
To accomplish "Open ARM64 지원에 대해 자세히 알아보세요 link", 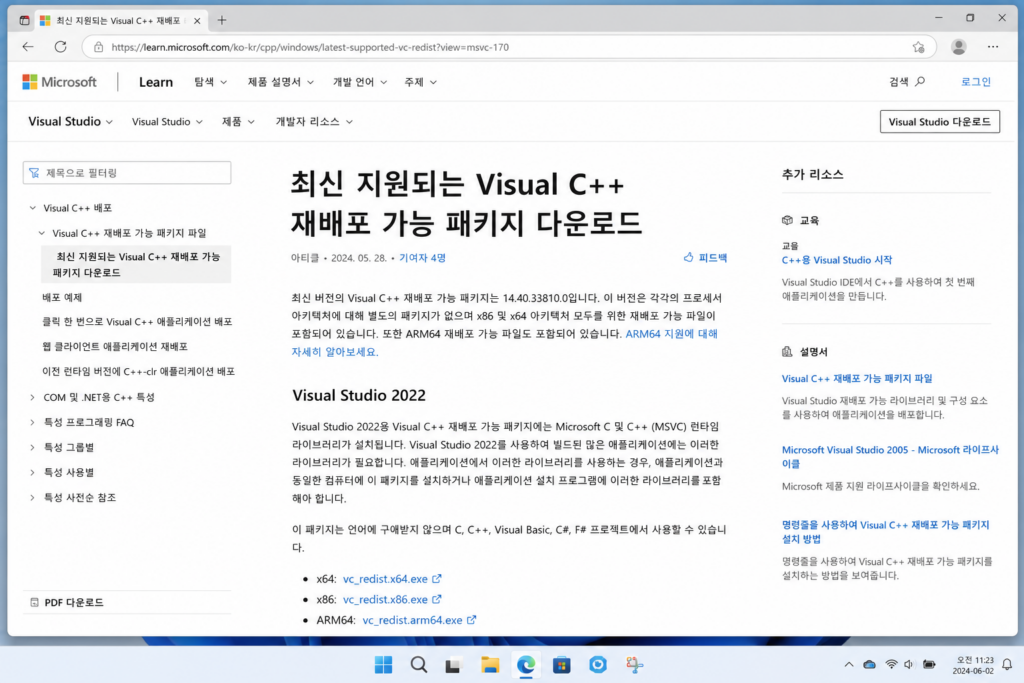I will (671, 334).
